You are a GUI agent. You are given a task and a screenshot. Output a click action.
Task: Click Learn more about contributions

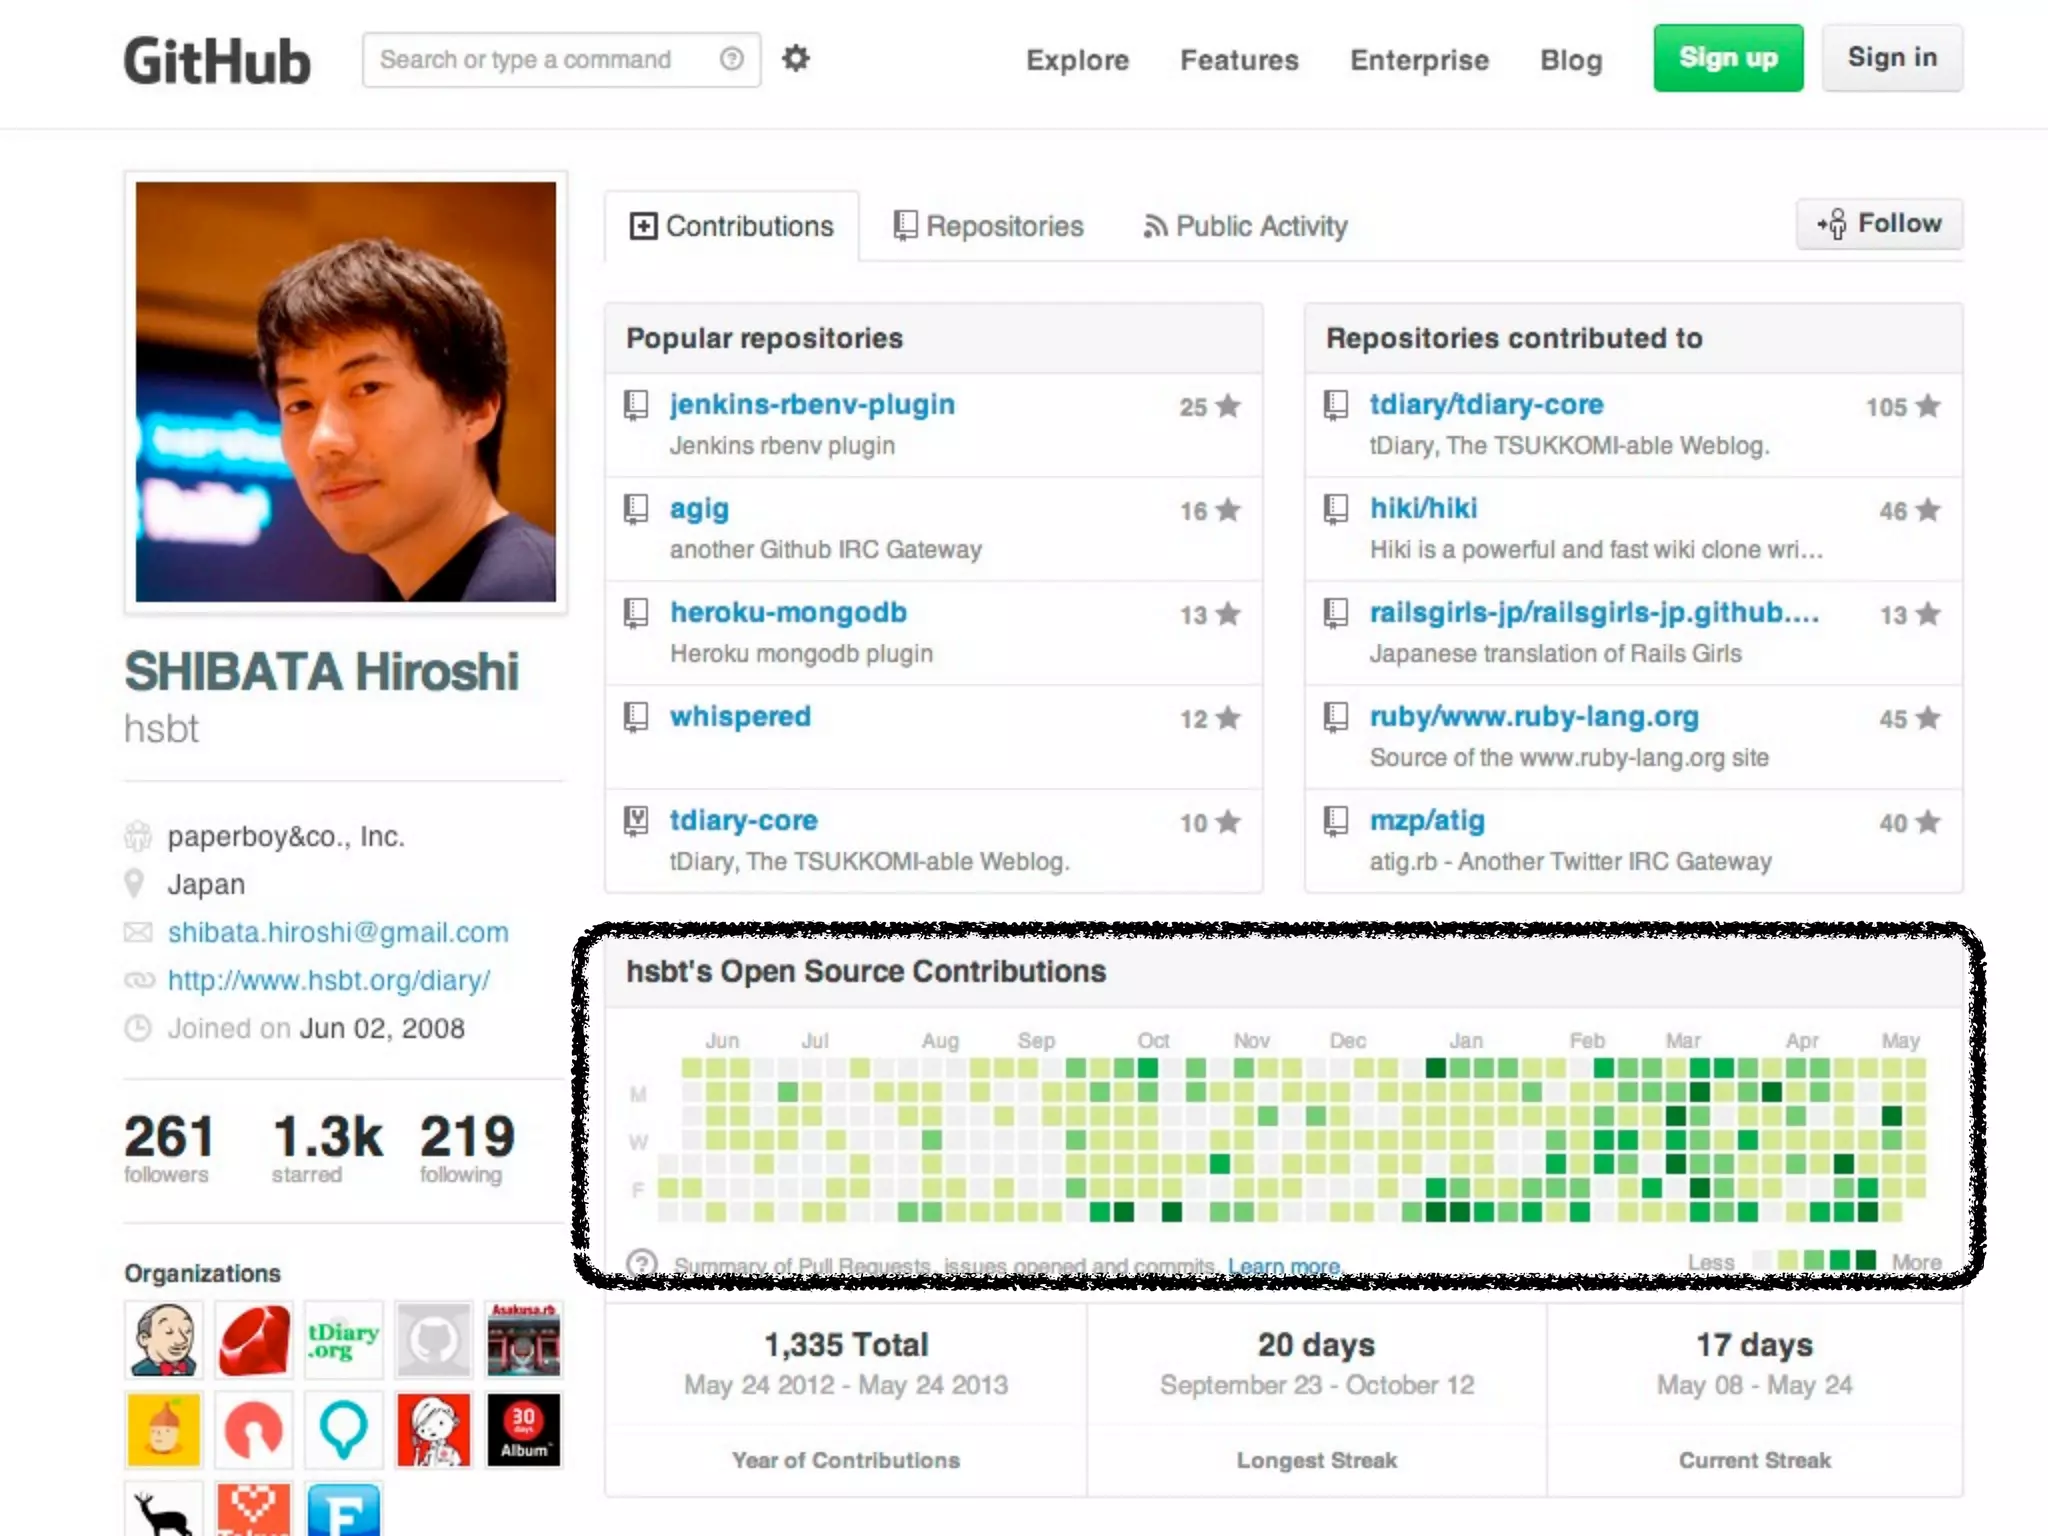1284,1266
